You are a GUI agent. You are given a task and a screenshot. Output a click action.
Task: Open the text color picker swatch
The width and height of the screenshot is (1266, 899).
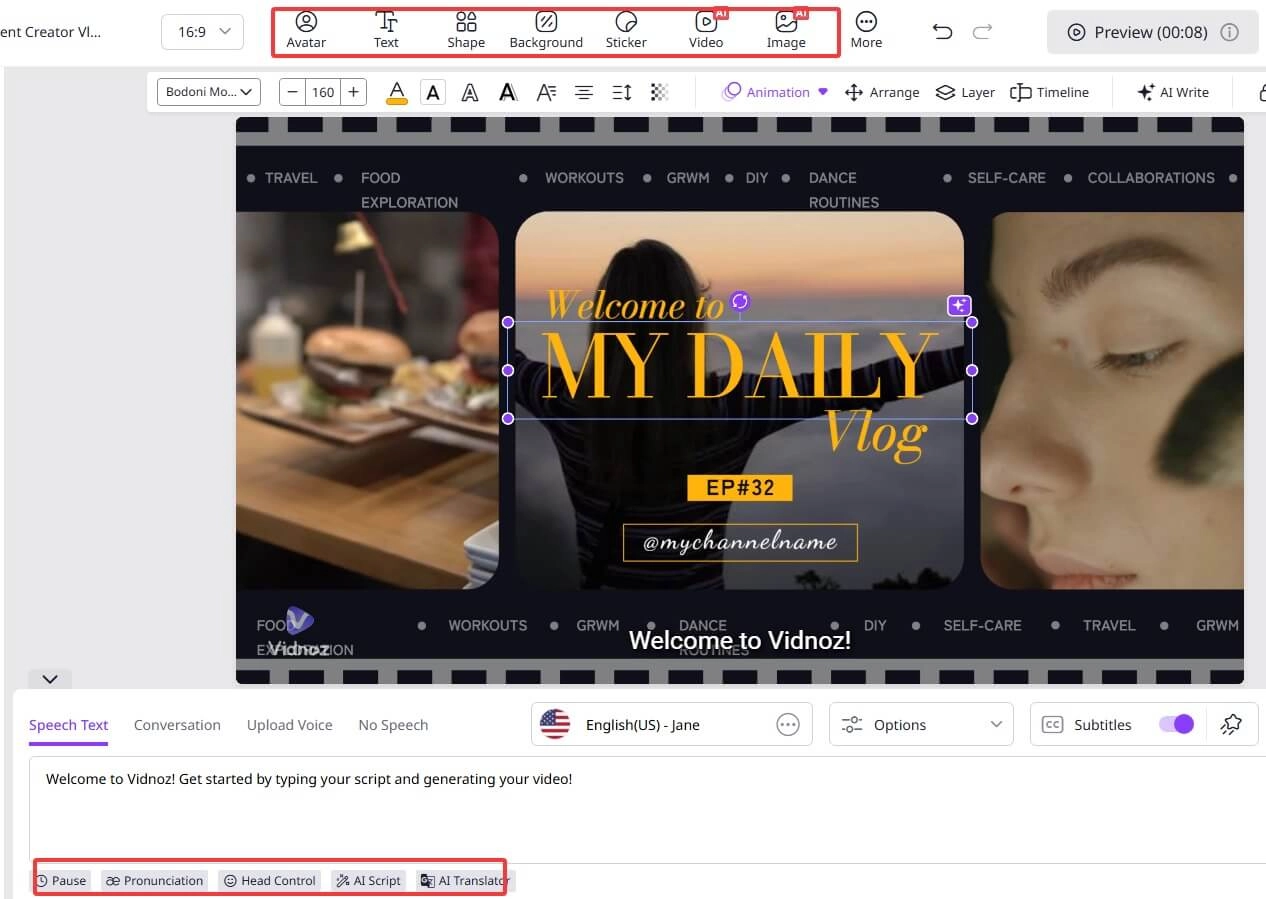397,92
